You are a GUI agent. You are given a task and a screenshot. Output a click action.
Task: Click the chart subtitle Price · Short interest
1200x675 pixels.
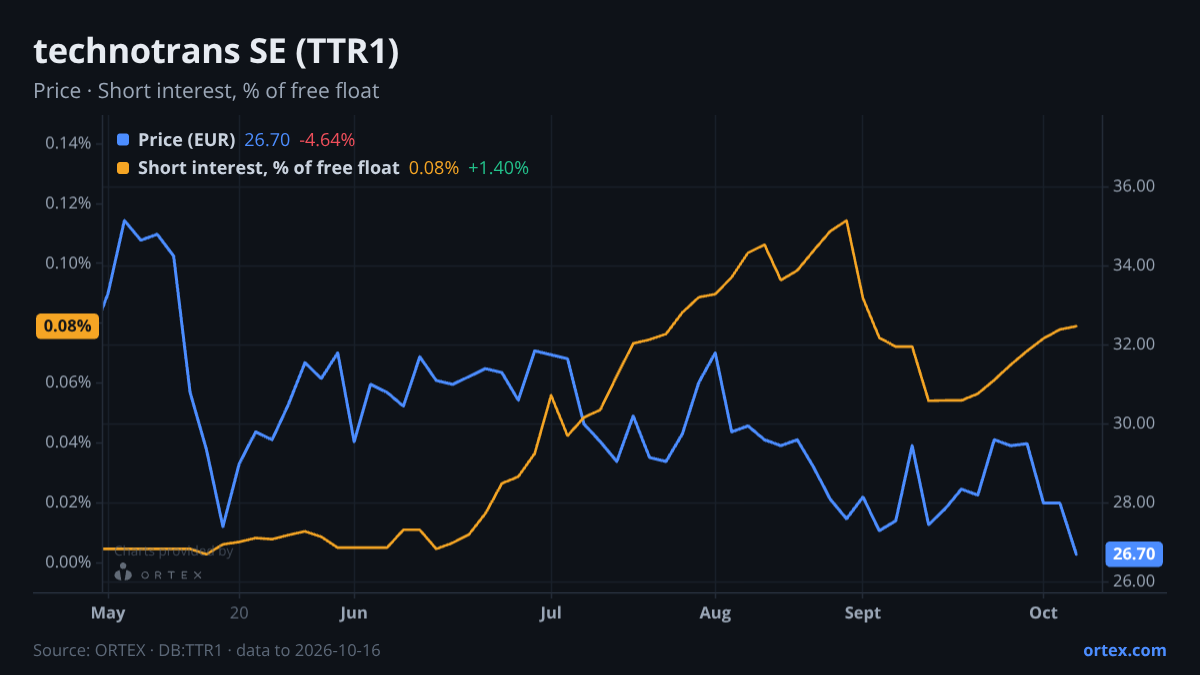pyautogui.click(x=206, y=91)
